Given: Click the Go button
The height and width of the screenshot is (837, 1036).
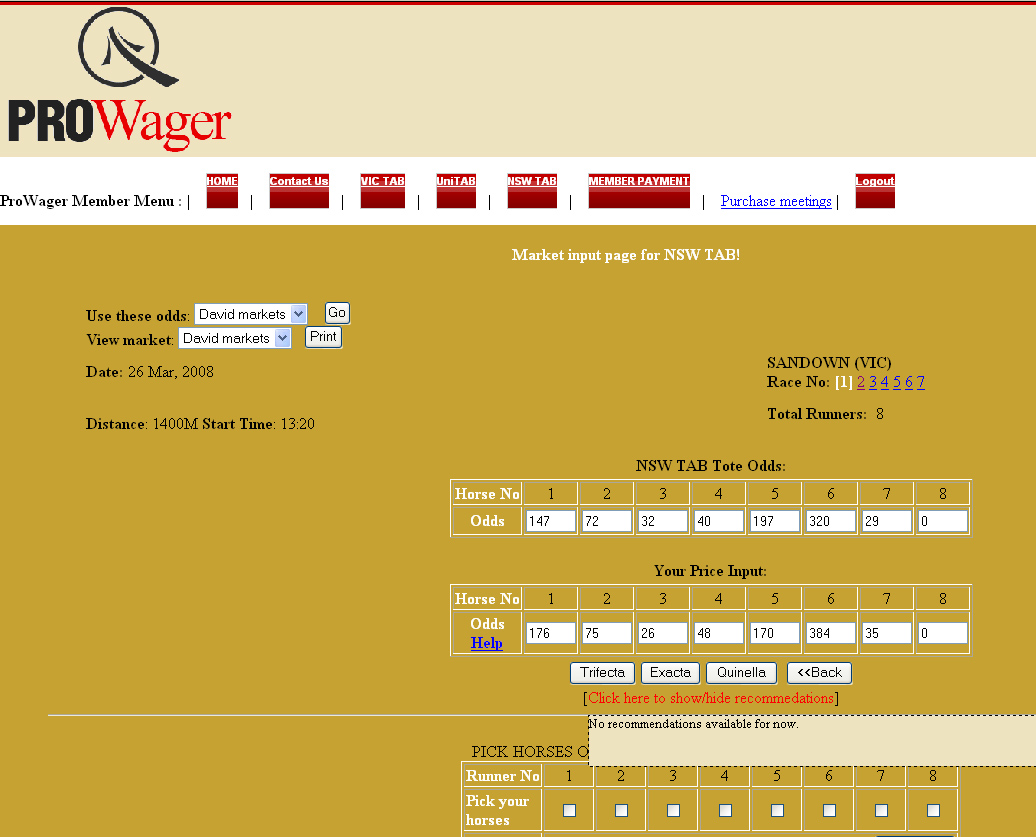Looking at the screenshot, I should pyautogui.click(x=337, y=312).
